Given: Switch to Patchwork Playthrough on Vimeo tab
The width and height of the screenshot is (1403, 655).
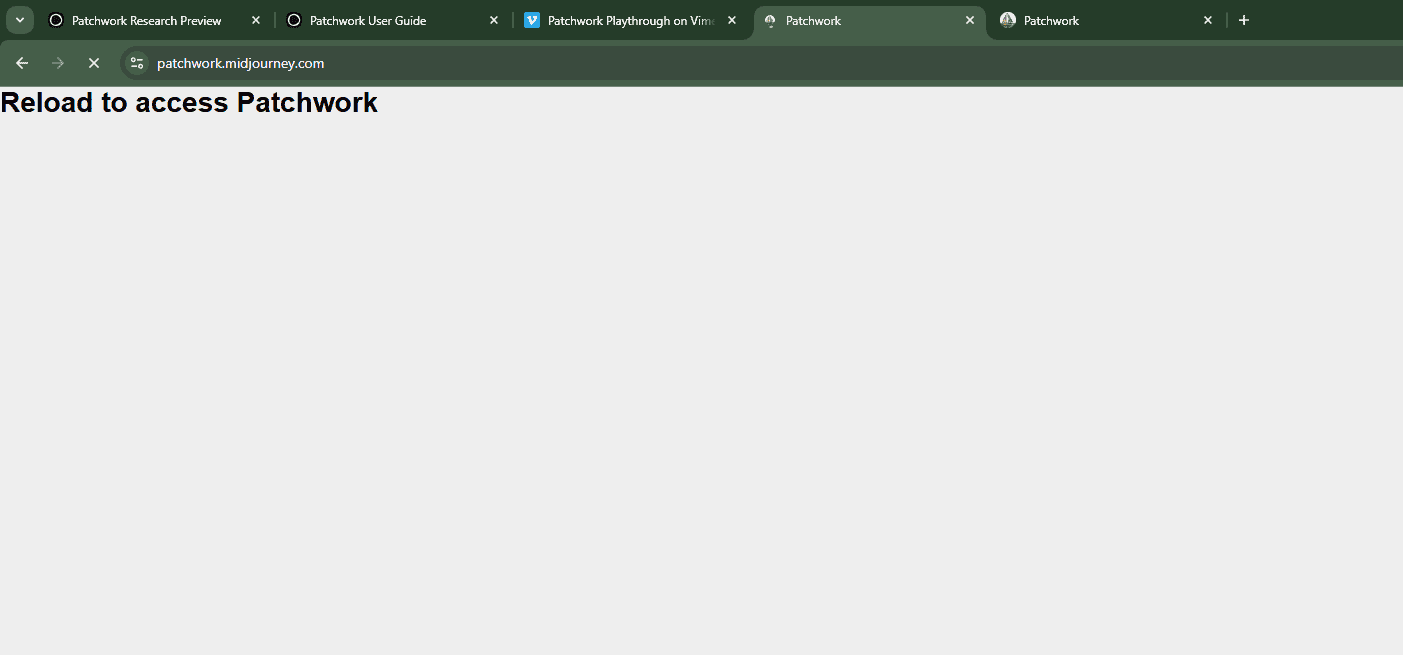Looking at the screenshot, I should pyautogui.click(x=630, y=20).
